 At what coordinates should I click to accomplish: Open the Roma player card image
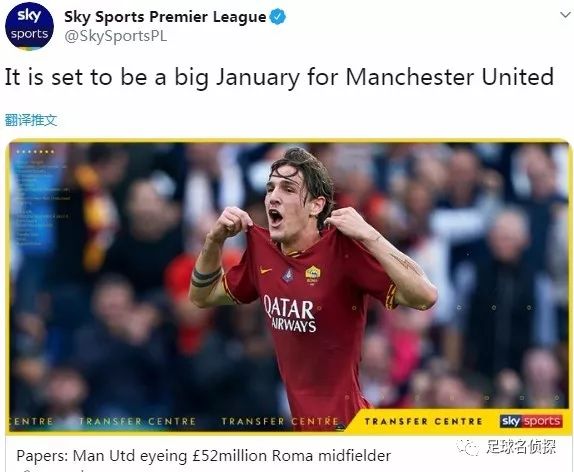coord(290,287)
